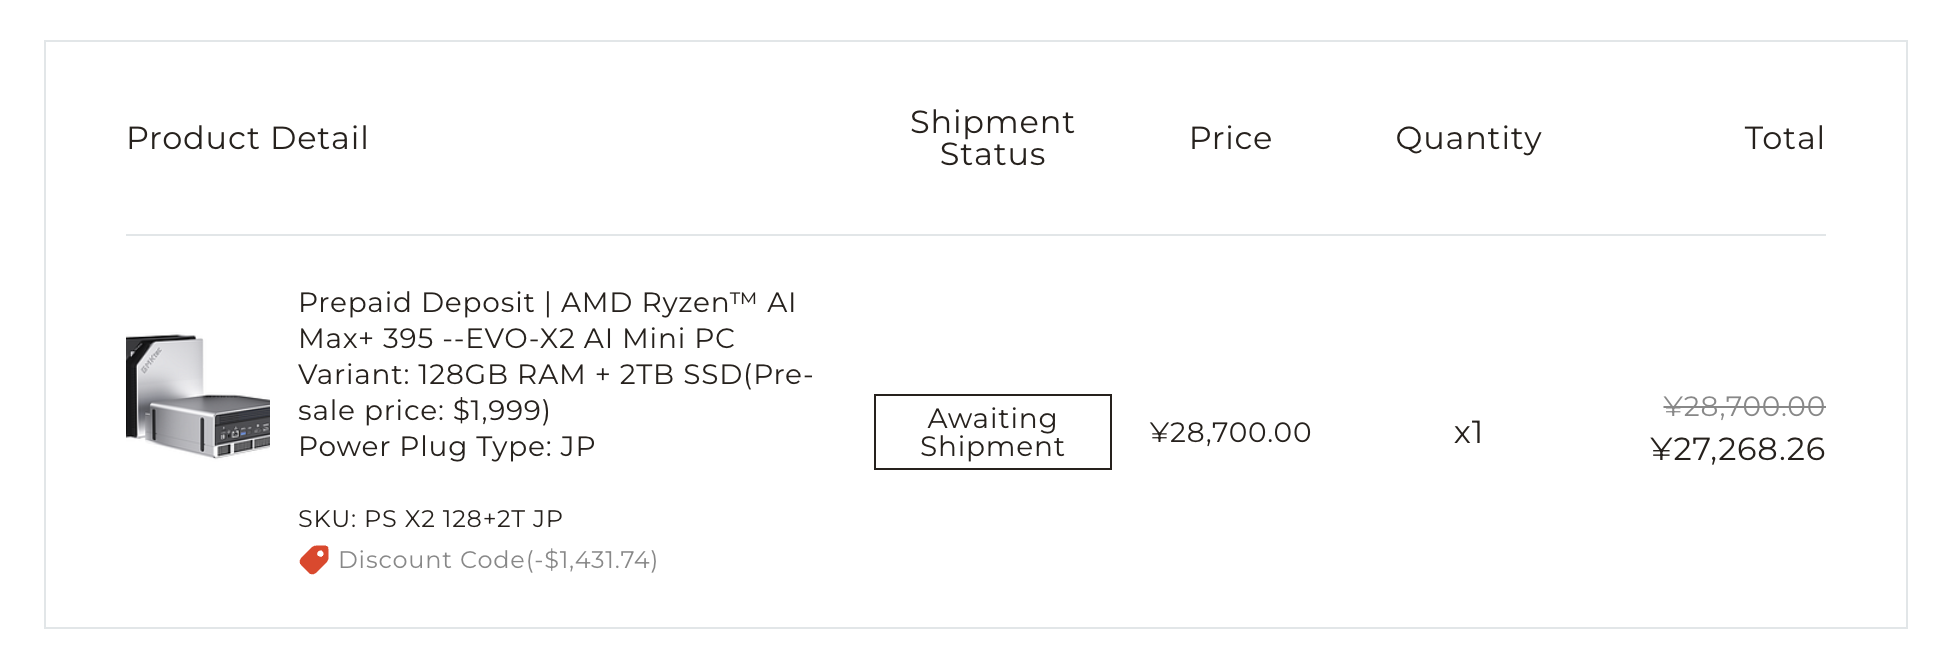Screen dimensions: 1936x648
Task: Click the Power Plug Type: JP line
Action: coord(447,446)
